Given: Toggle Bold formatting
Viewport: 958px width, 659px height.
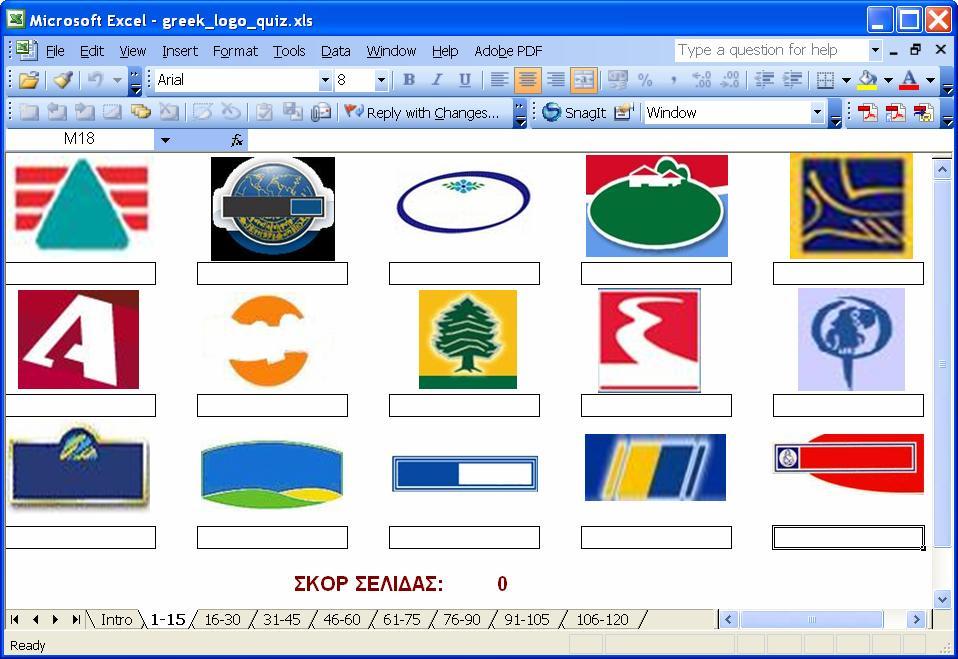Looking at the screenshot, I should [409, 80].
